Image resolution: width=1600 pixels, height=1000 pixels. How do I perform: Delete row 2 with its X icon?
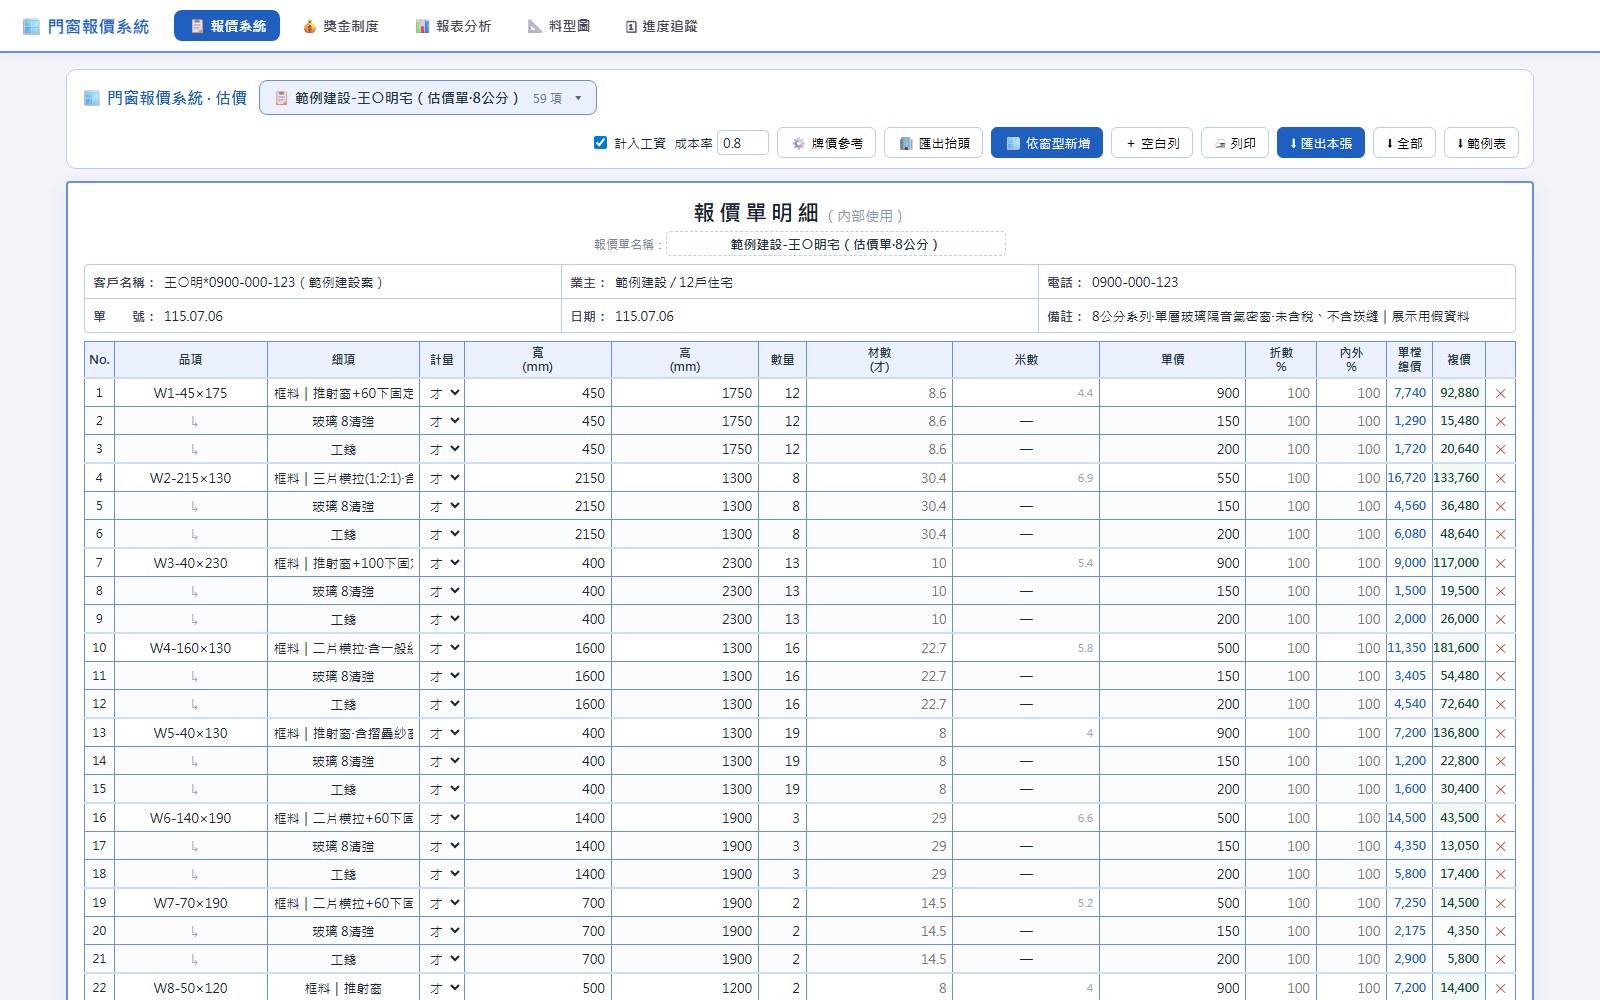click(x=1500, y=421)
